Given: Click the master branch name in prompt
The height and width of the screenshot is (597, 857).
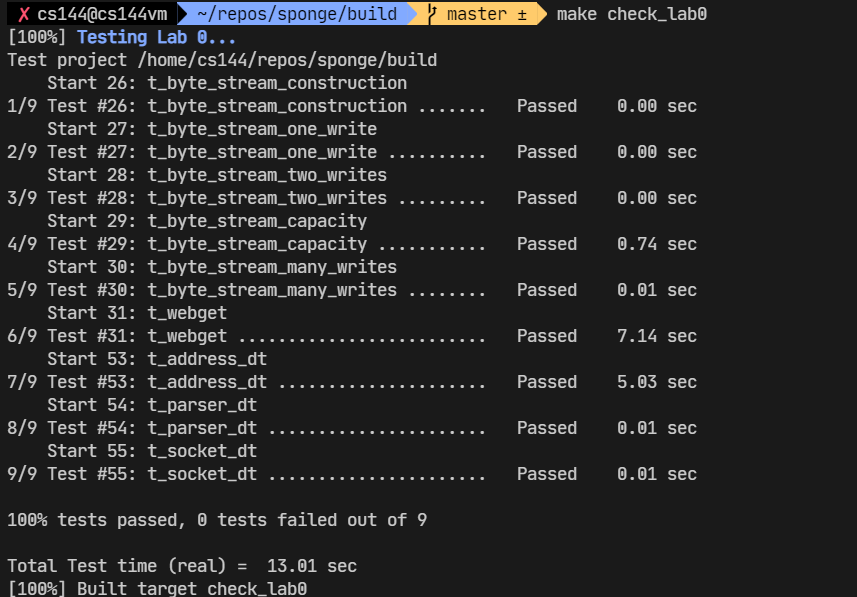Looking at the screenshot, I should pos(476,14).
